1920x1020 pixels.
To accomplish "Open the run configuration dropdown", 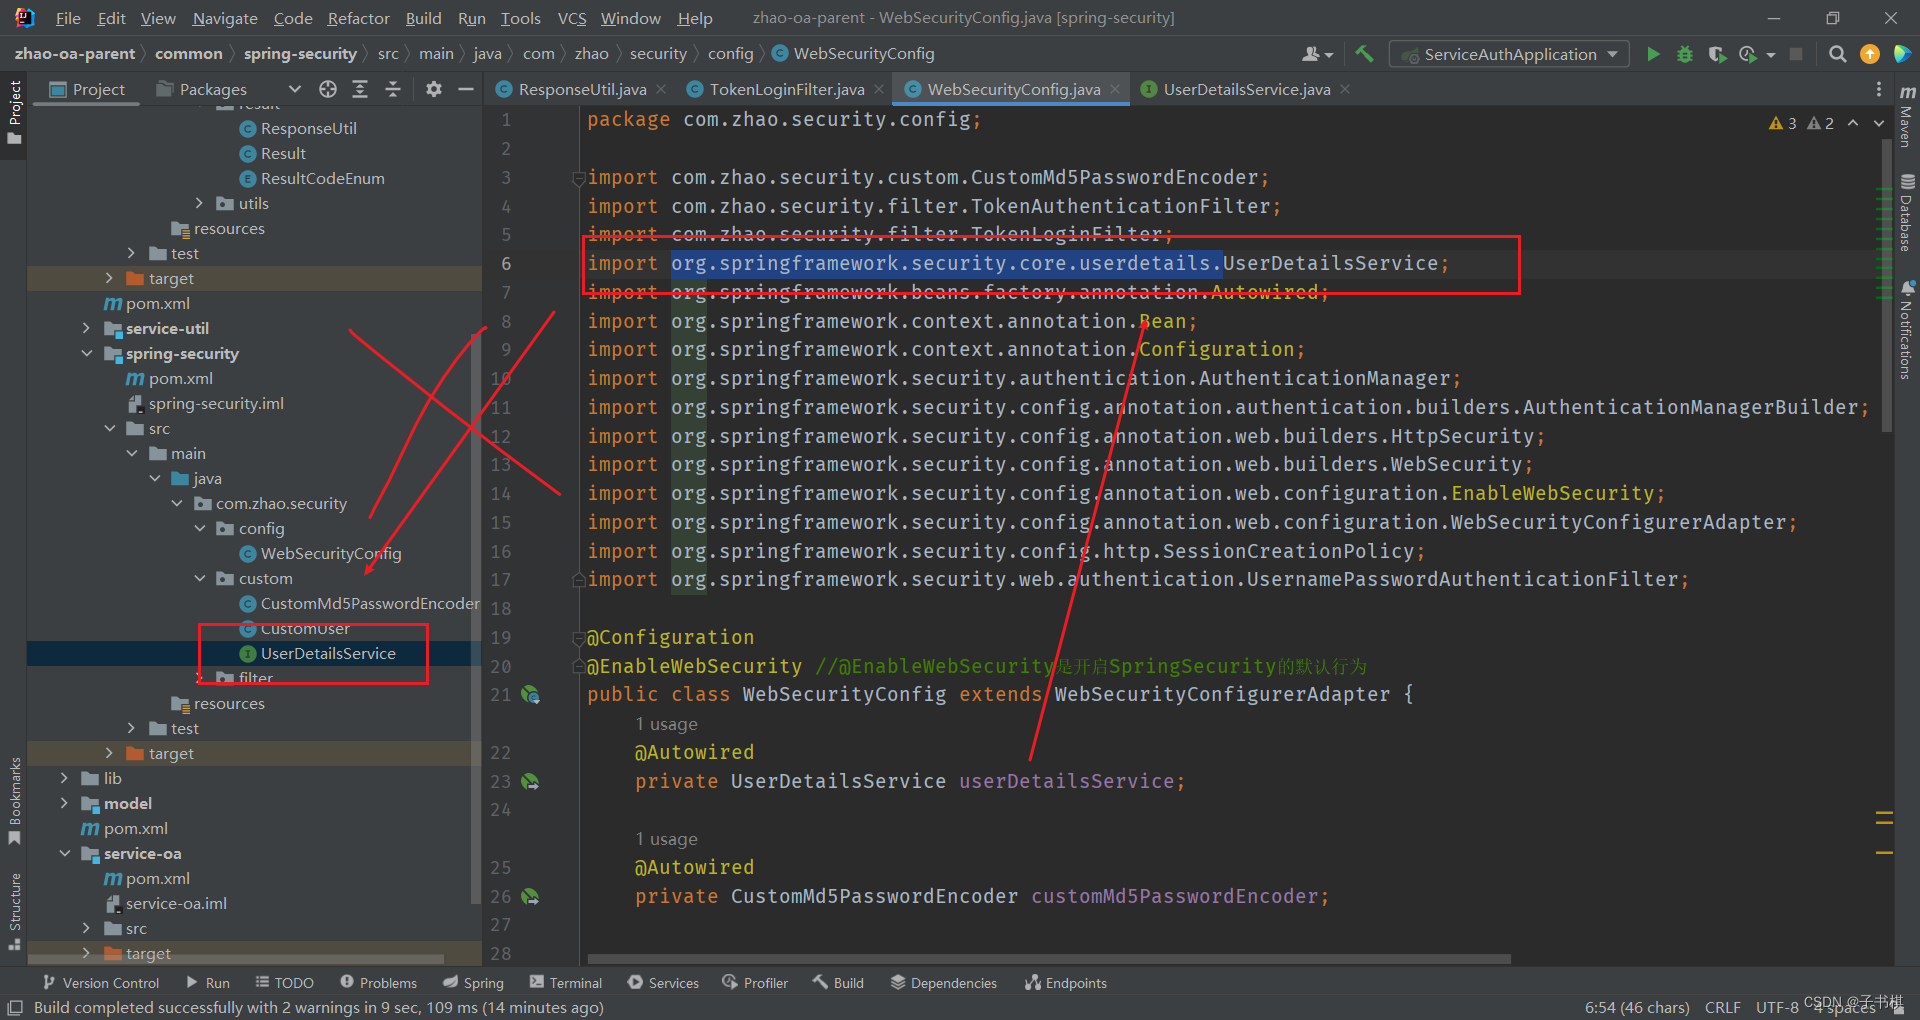I will [x=1508, y=54].
